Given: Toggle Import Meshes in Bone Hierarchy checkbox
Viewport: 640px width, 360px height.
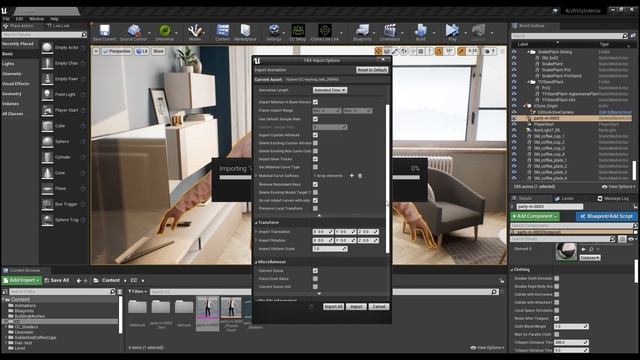Looking at the screenshot, I should [x=315, y=102].
